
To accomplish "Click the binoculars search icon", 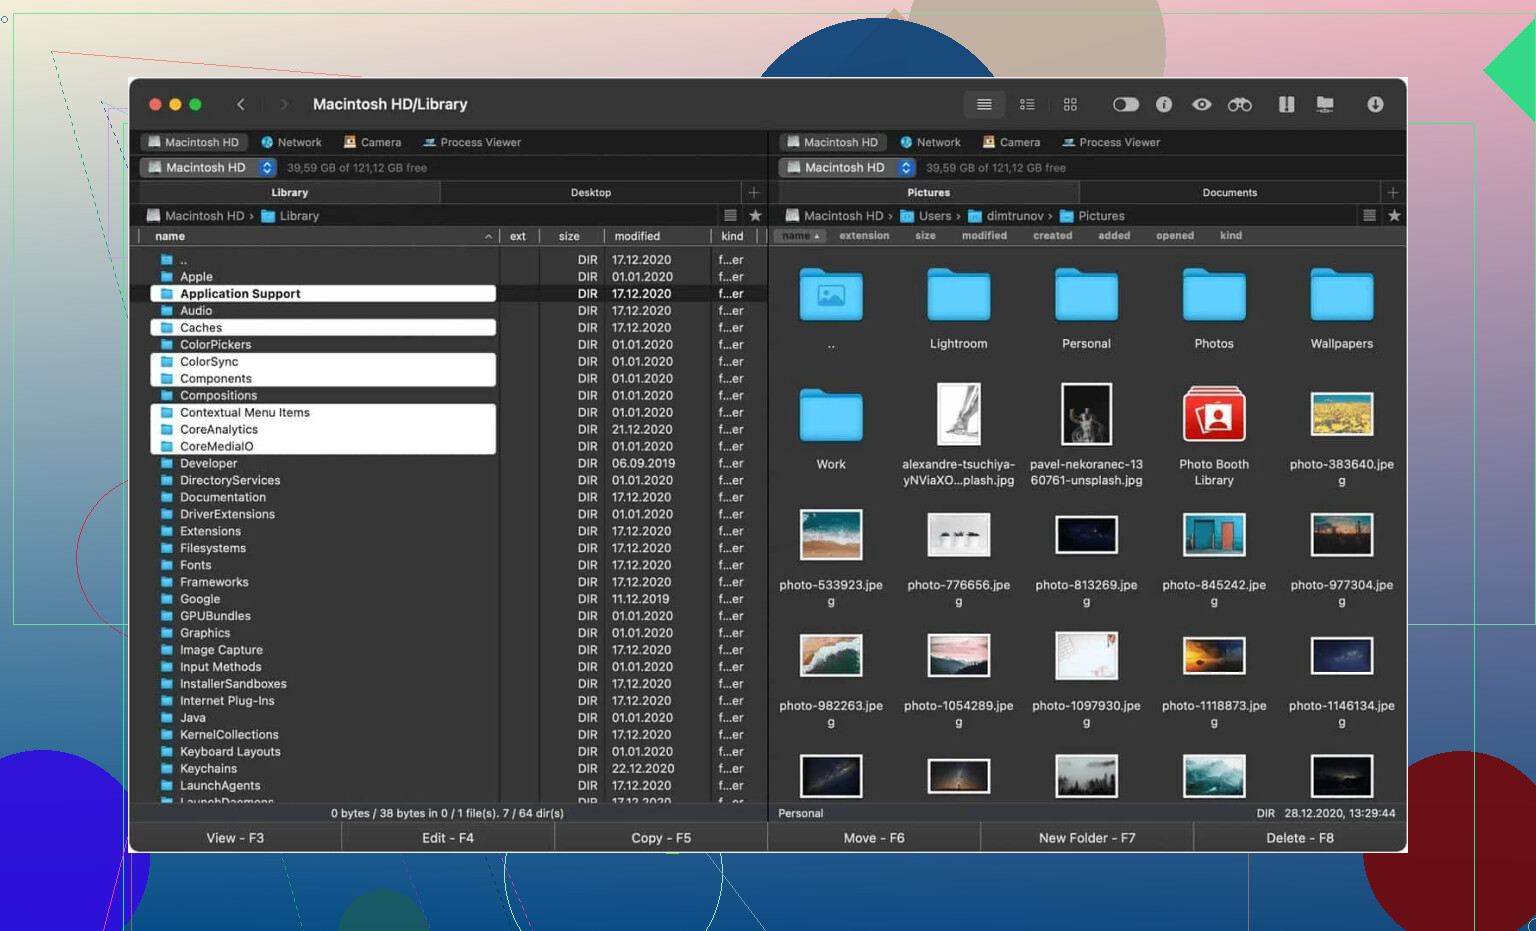I will coord(1240,104).
